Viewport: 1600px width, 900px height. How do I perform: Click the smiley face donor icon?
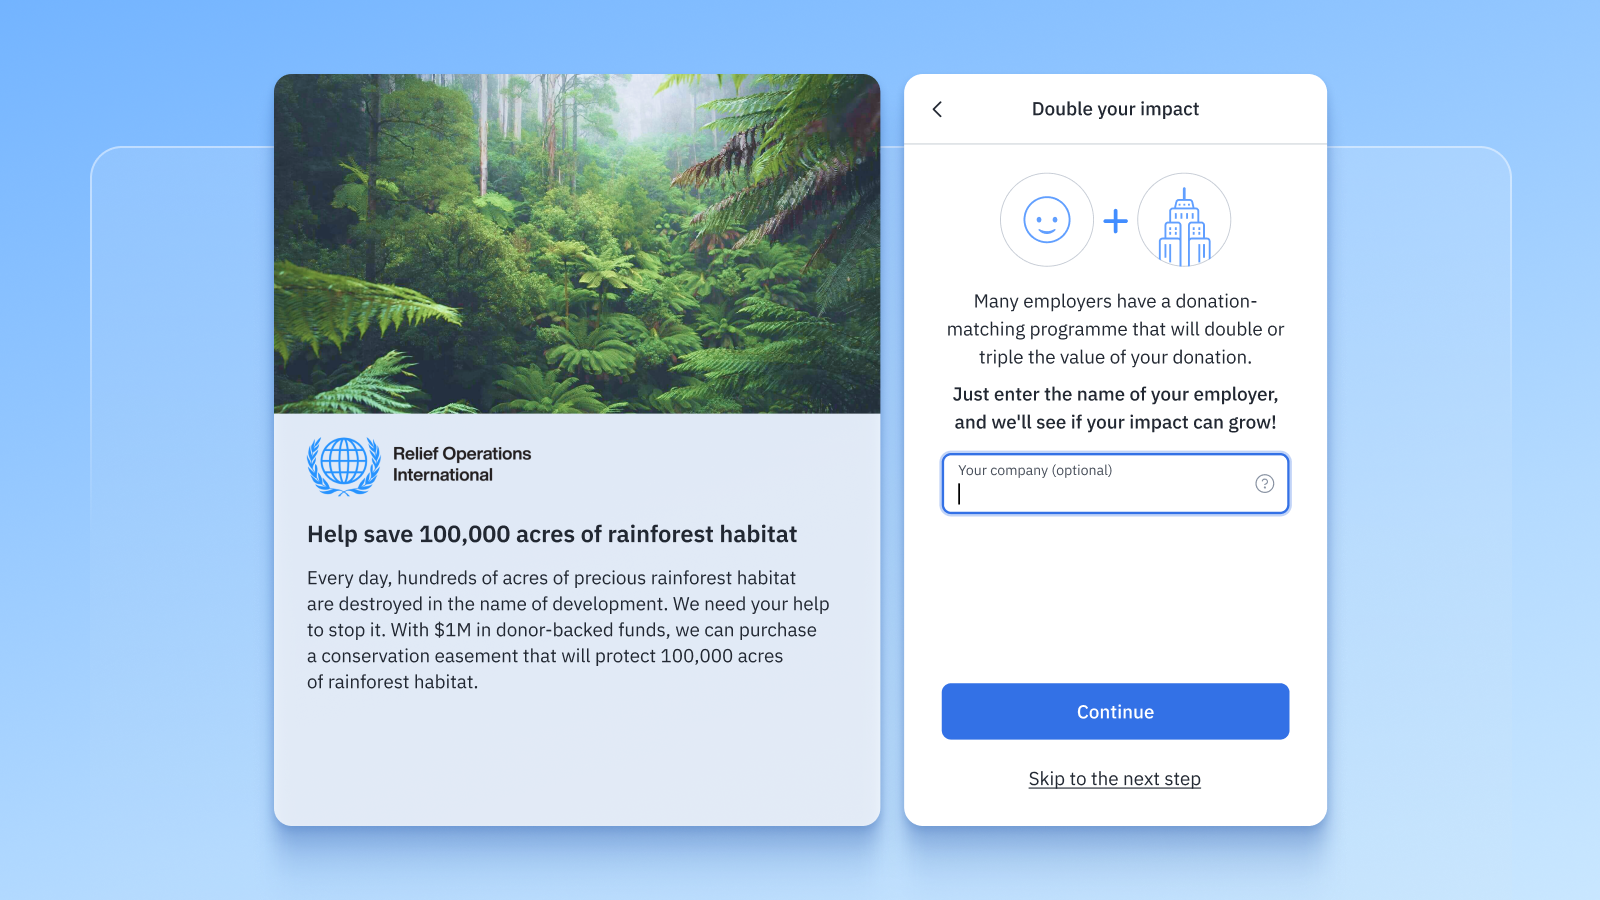pyautogui.click(x=1047, y=220)
